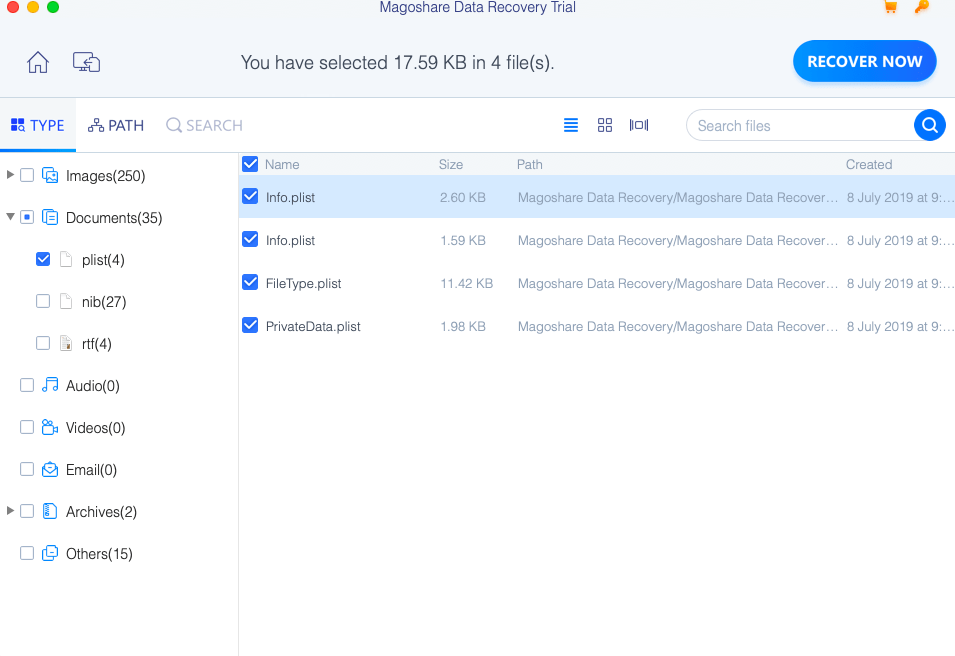Click the plist file type icon
The height and width of the screenshot is (656, 955).
(66, 259)
